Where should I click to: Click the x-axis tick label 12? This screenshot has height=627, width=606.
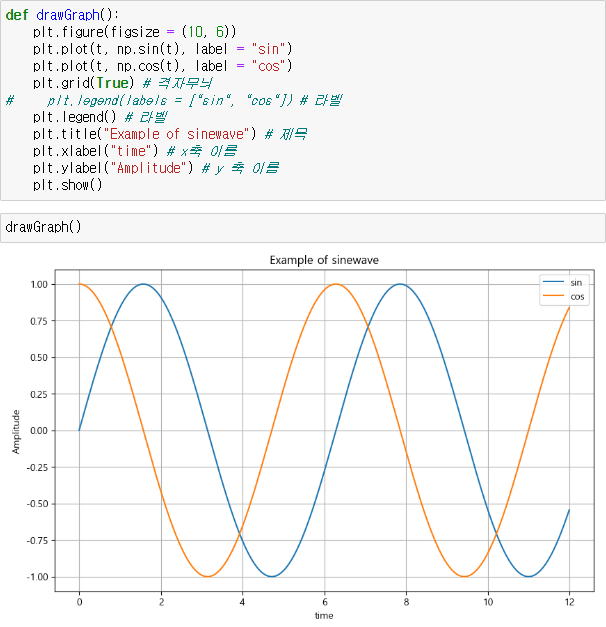[x=569, y=602]
